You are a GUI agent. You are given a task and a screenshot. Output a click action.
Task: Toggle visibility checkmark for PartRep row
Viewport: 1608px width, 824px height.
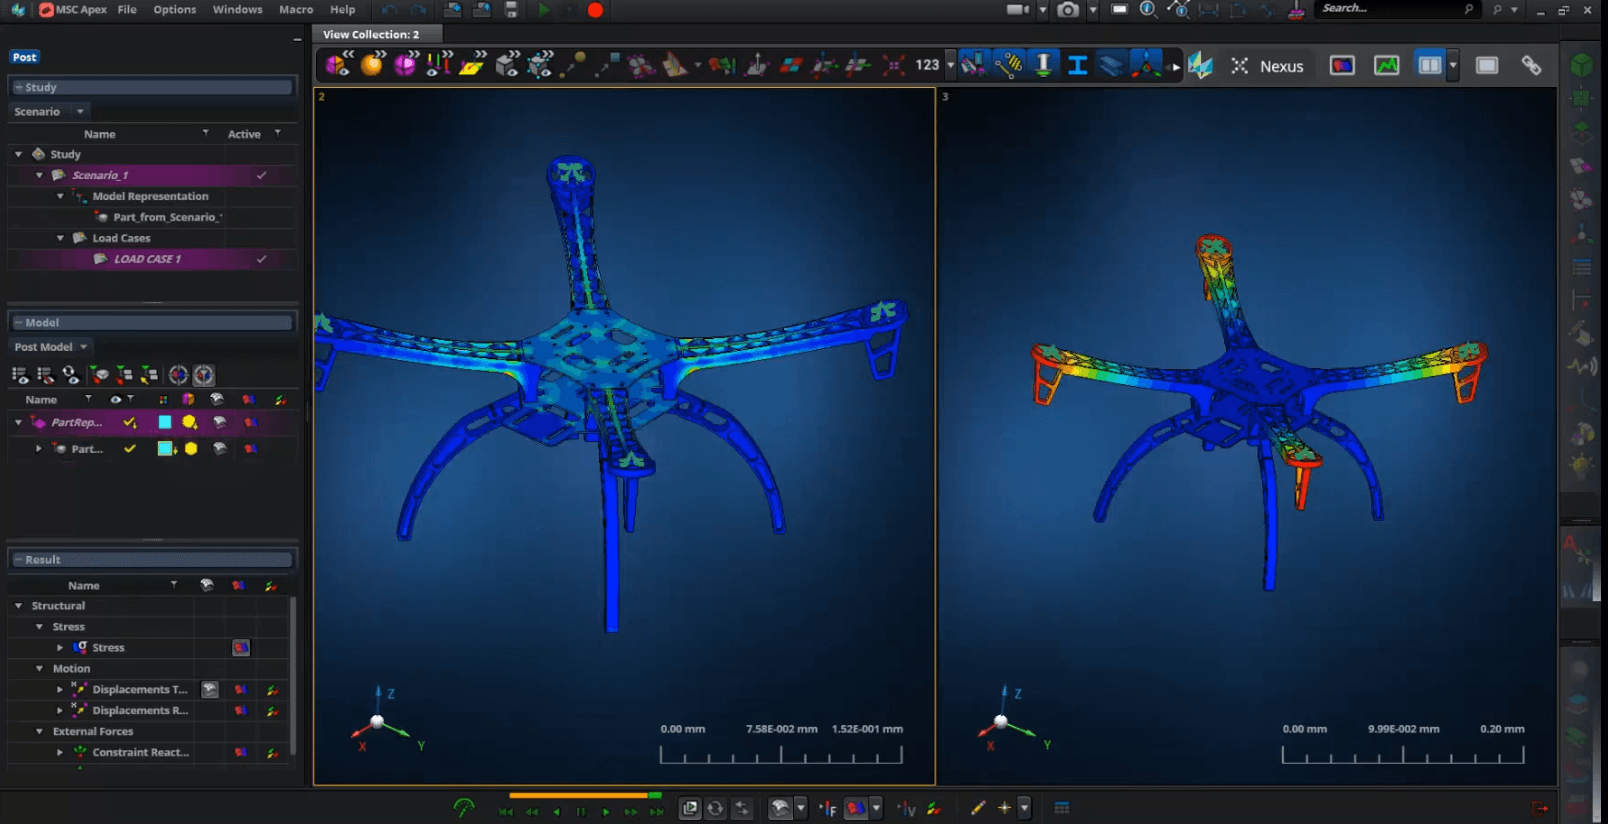click(x=129, y=422)
